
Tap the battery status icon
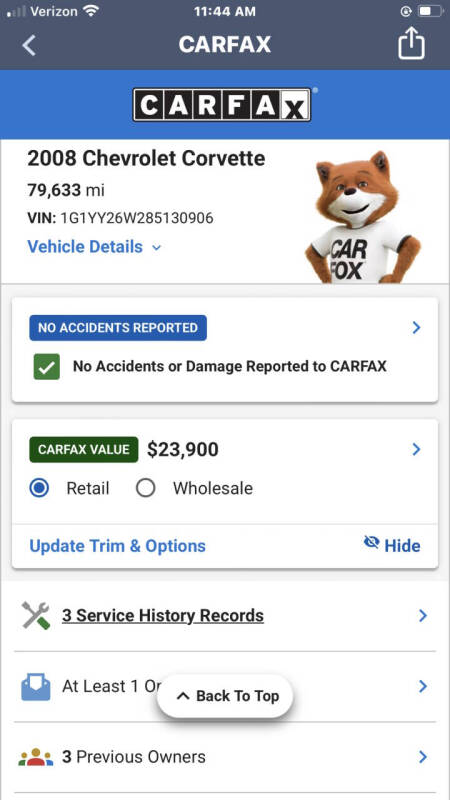tap(429, 11)
